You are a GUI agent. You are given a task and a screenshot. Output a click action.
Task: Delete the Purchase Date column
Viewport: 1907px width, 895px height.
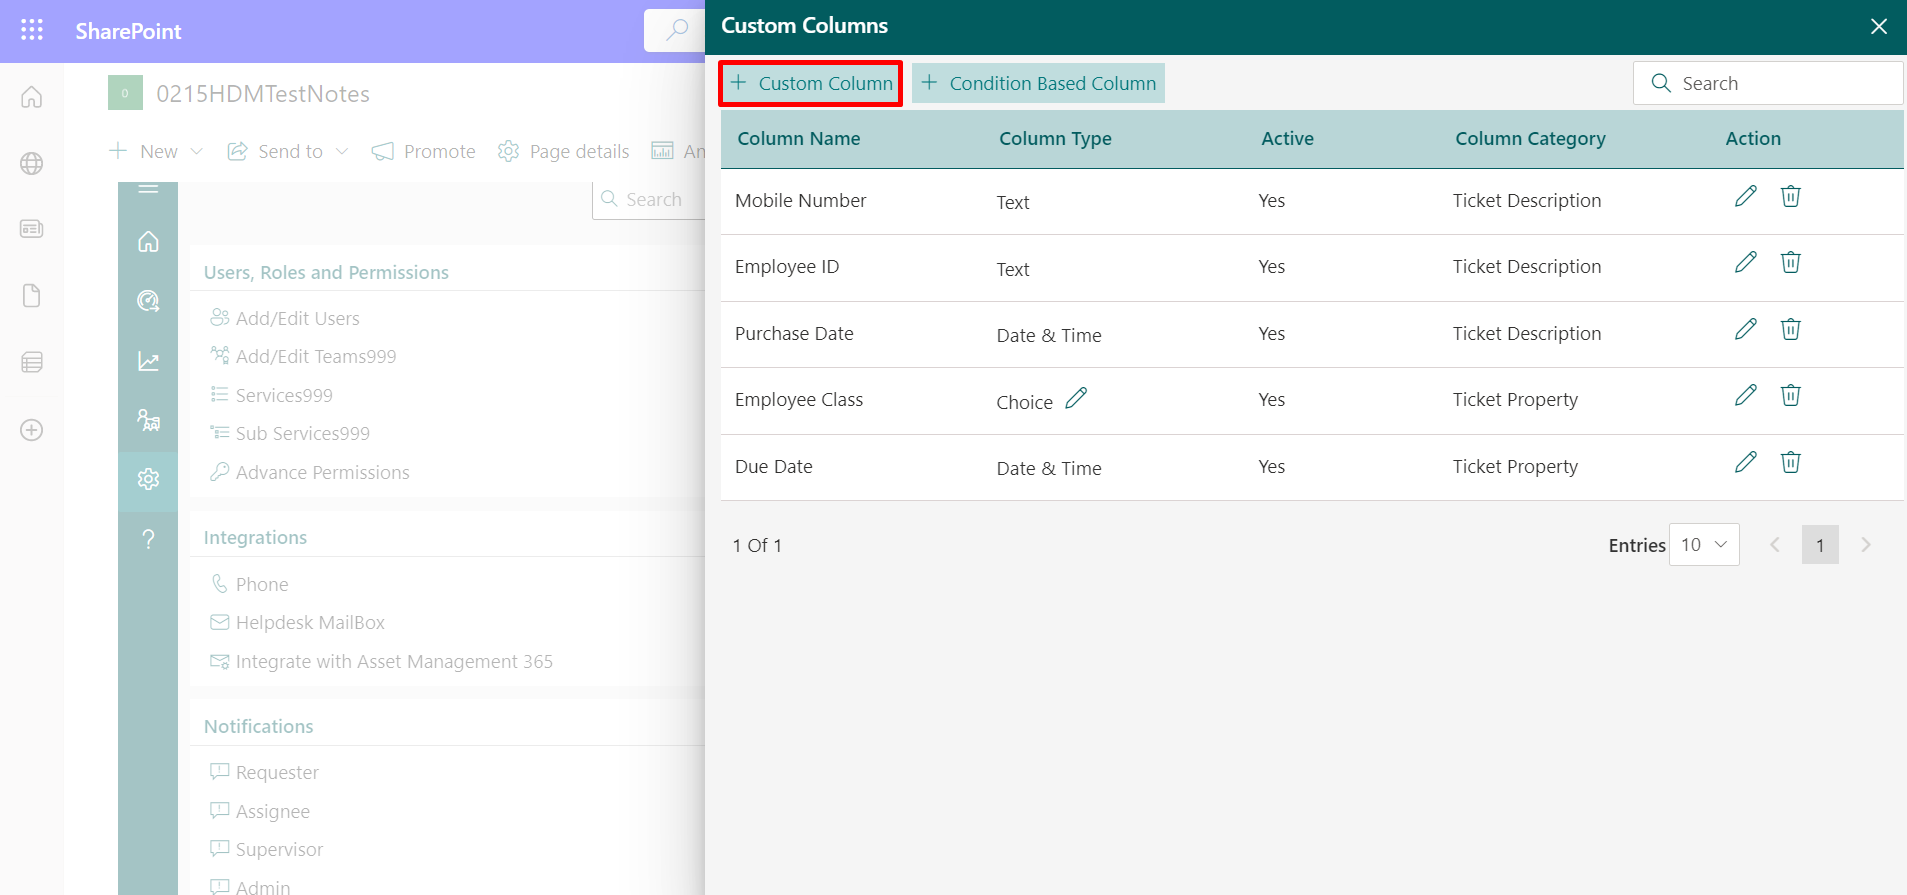1790,329
